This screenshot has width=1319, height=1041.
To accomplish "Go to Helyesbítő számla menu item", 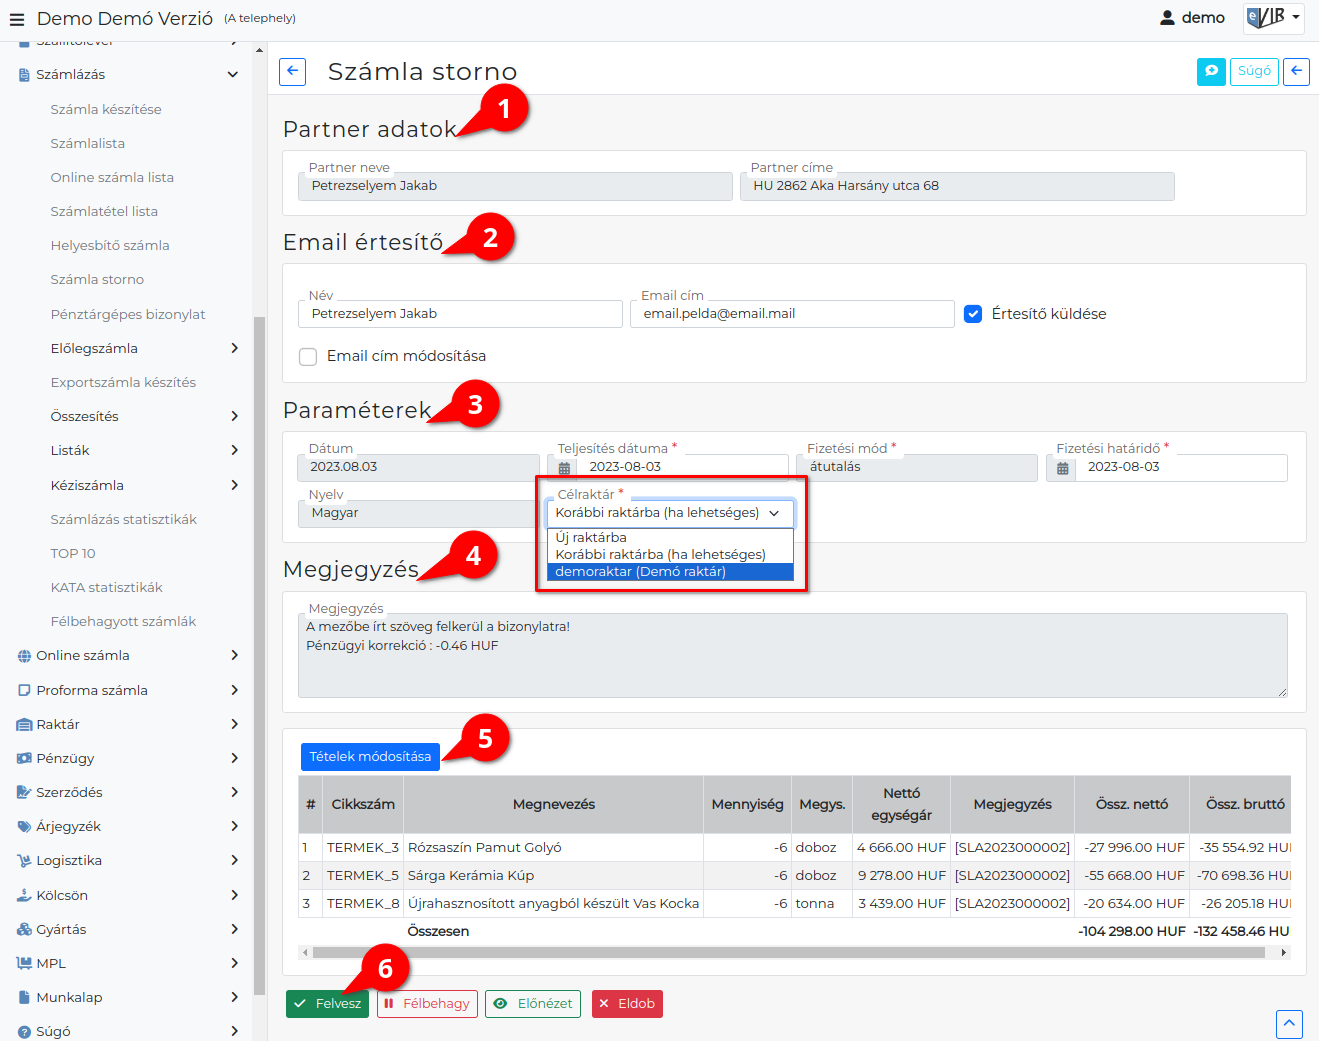I will pos(110,245).
